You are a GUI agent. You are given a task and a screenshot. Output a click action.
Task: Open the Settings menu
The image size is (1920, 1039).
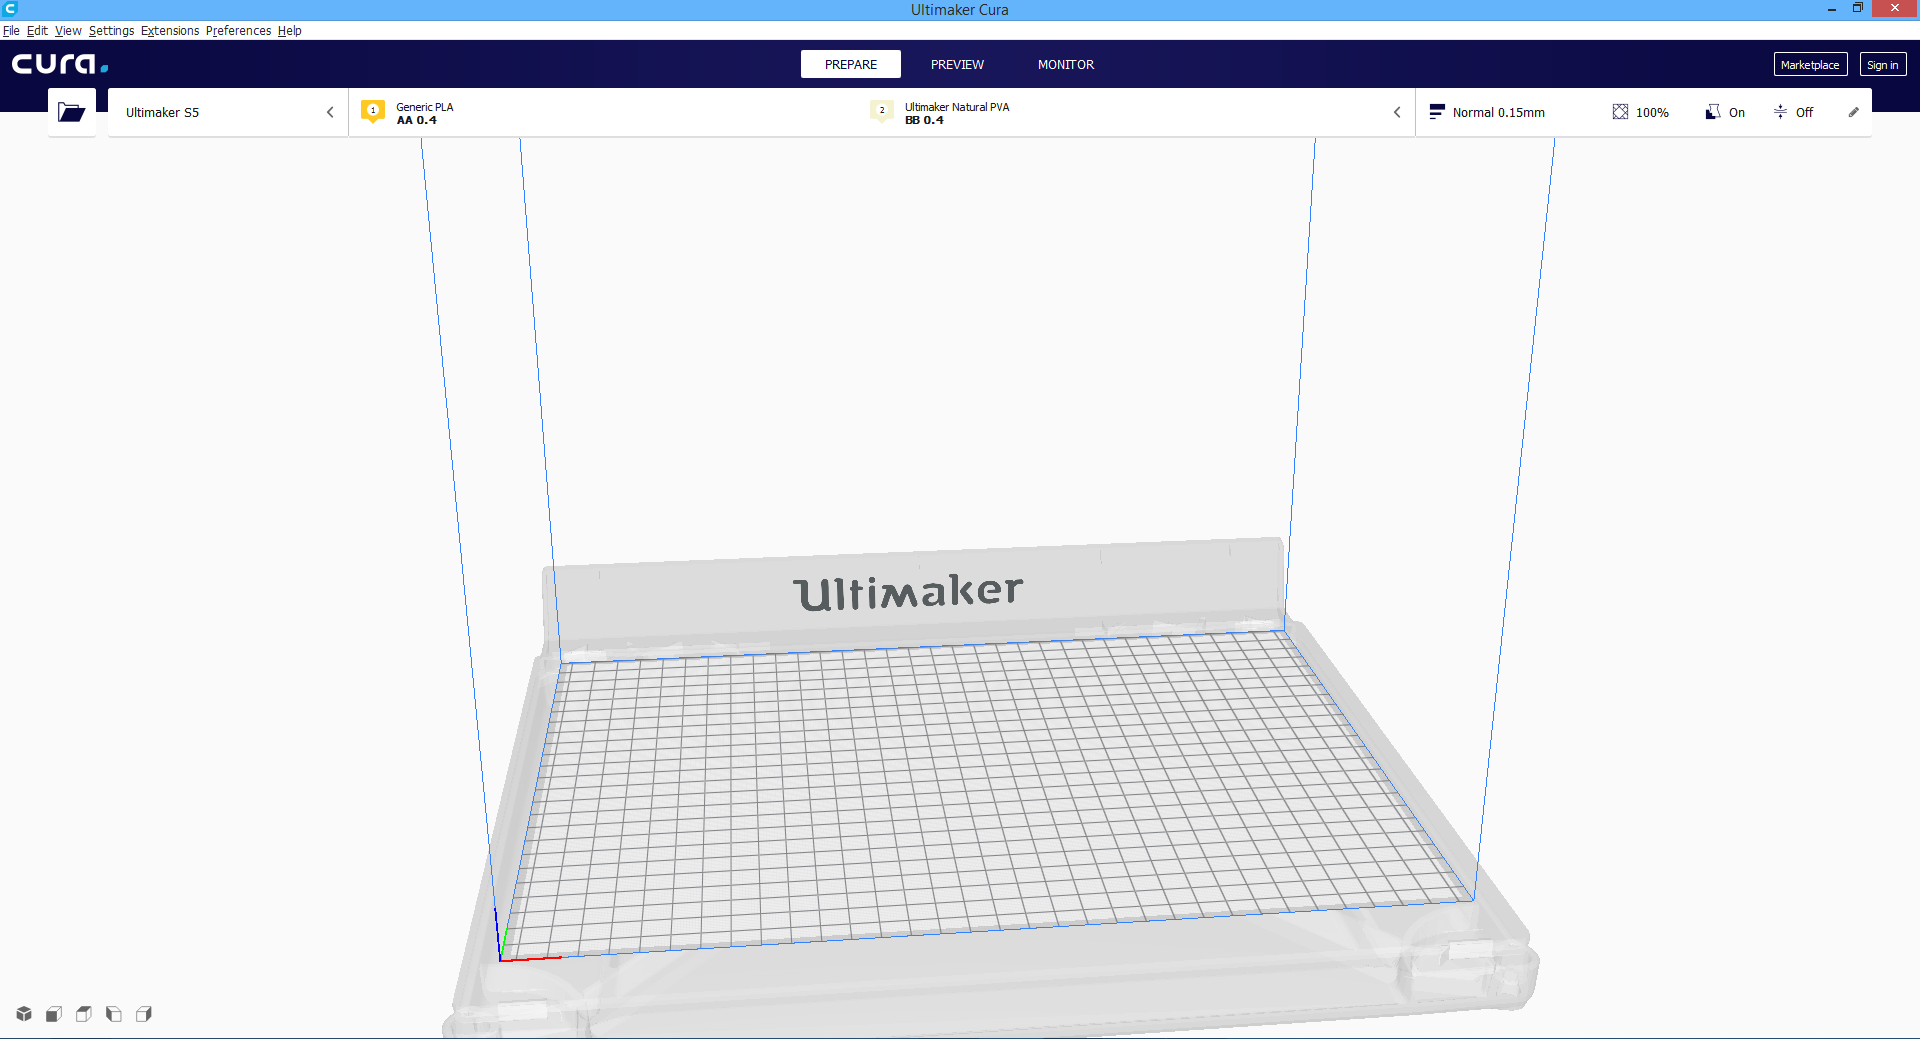click(111, 31)
